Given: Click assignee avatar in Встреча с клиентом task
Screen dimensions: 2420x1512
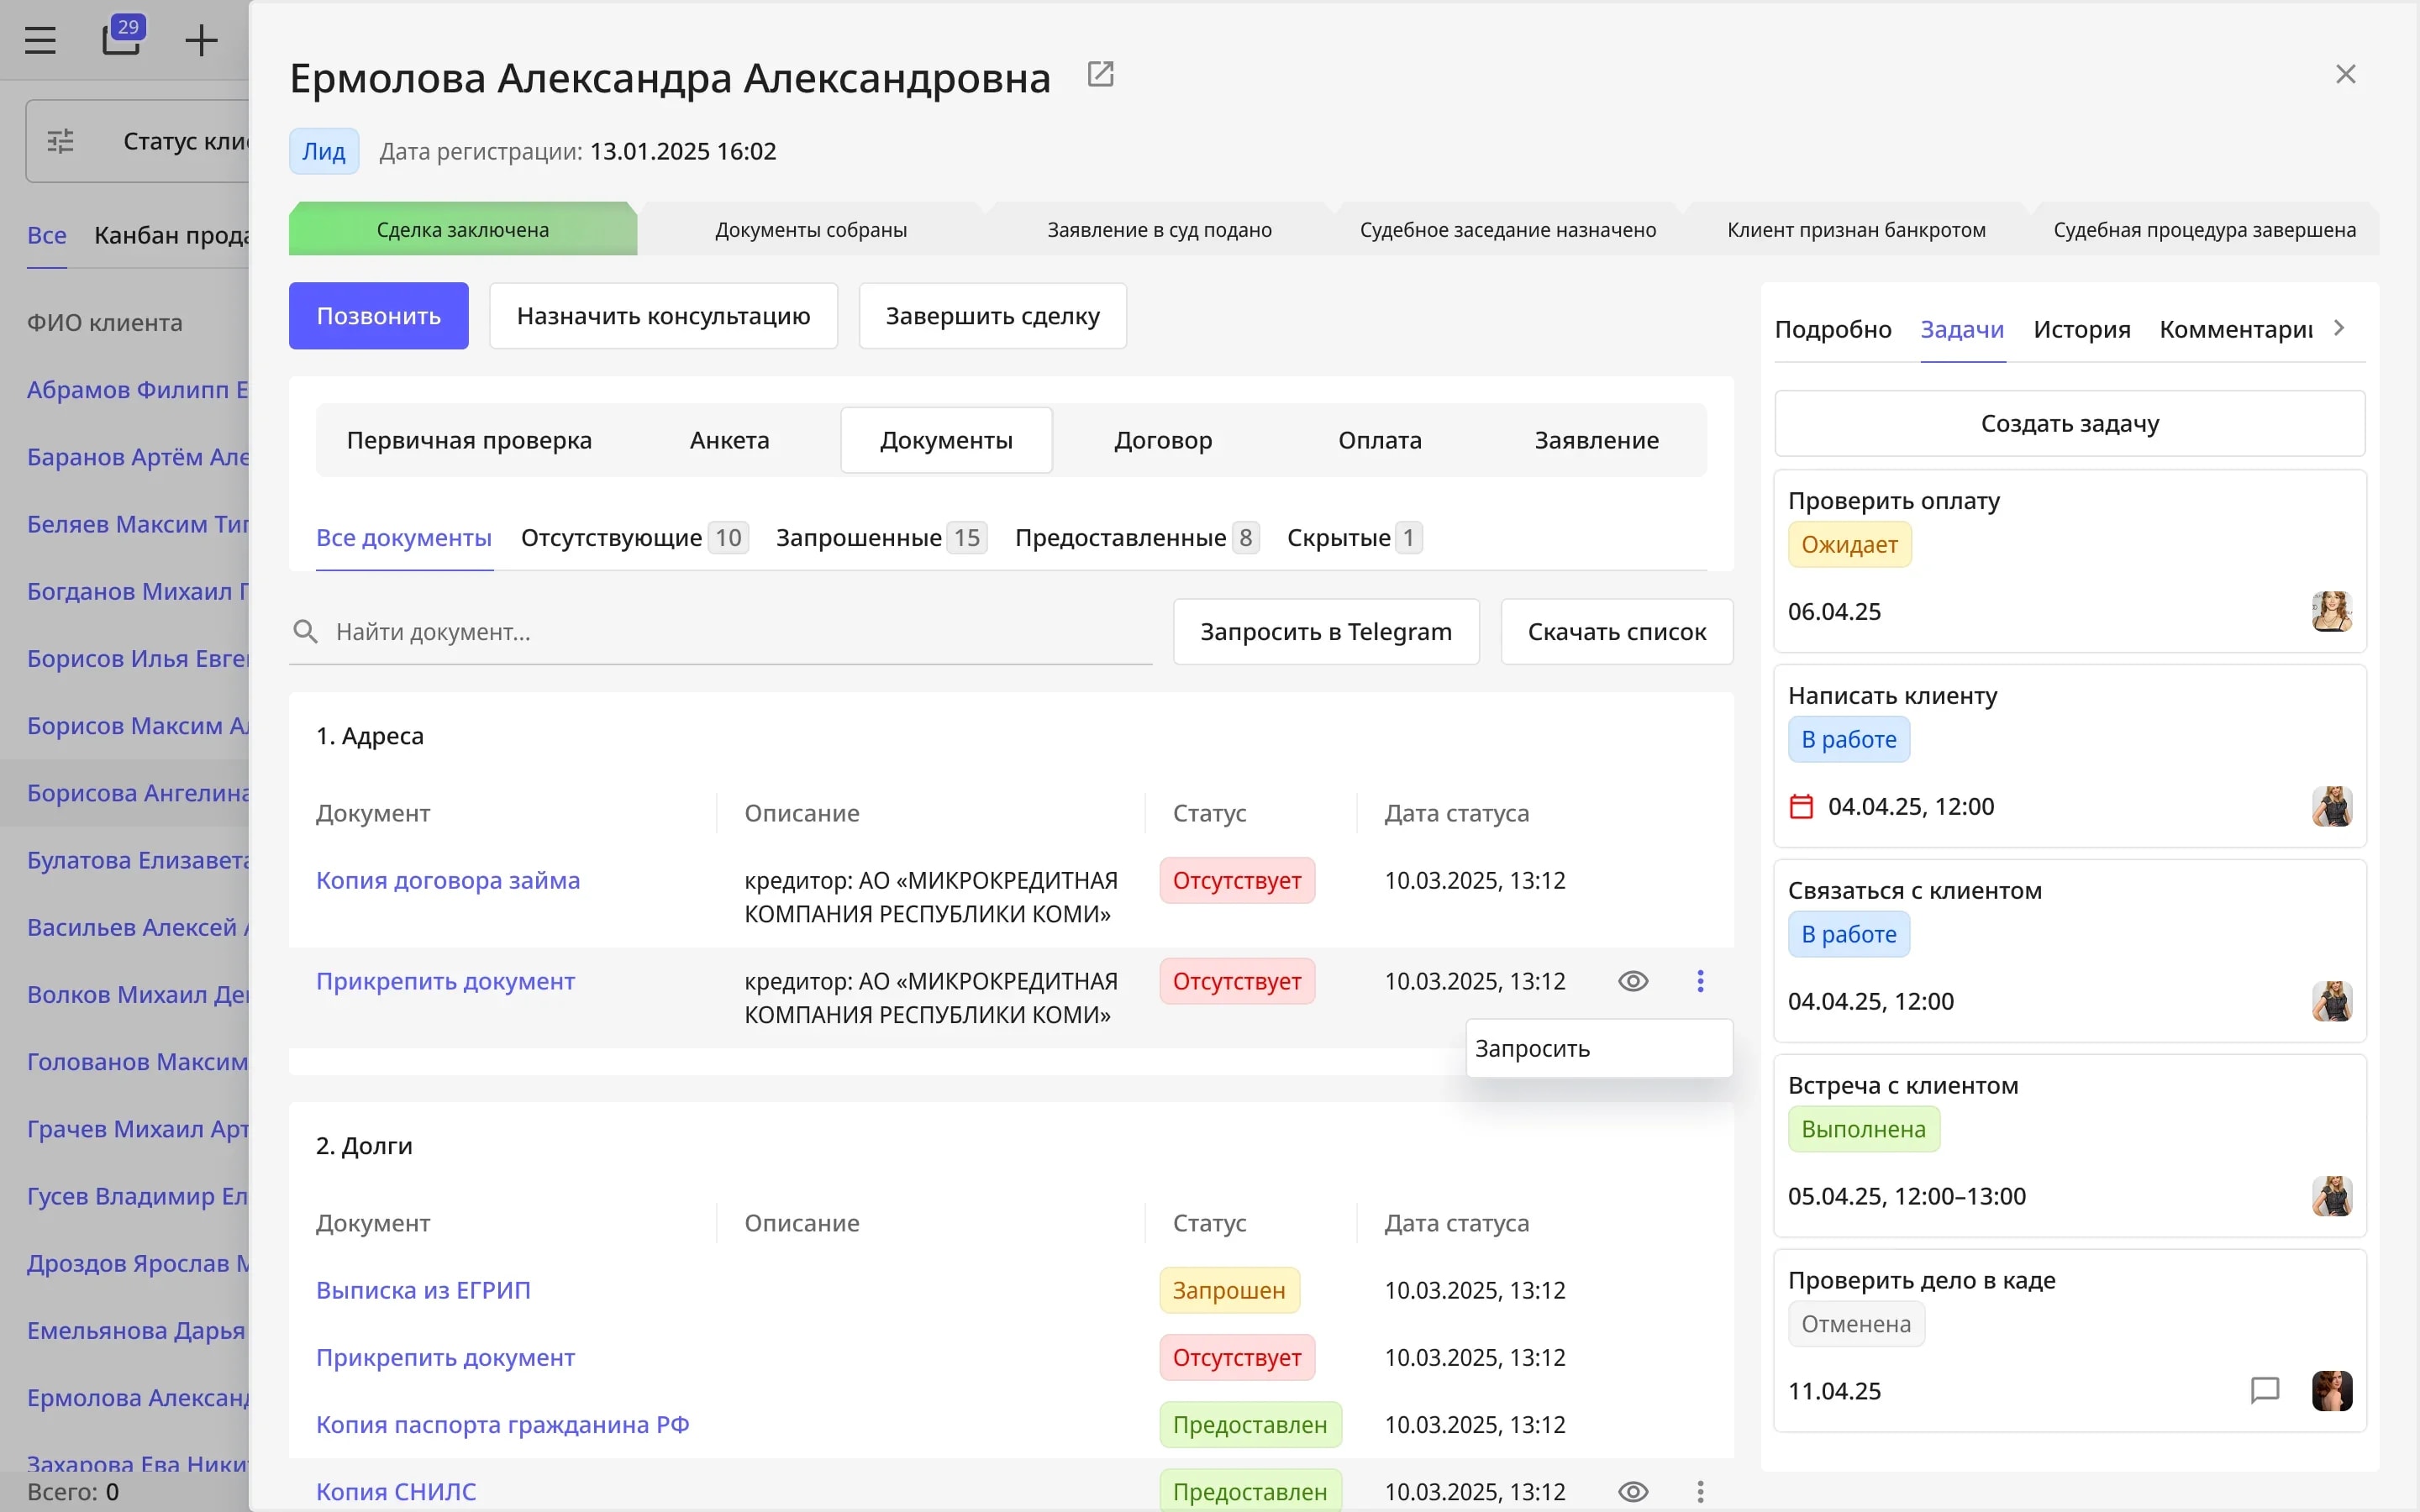Looking at the screenshot, I should coord(2332,1196).
